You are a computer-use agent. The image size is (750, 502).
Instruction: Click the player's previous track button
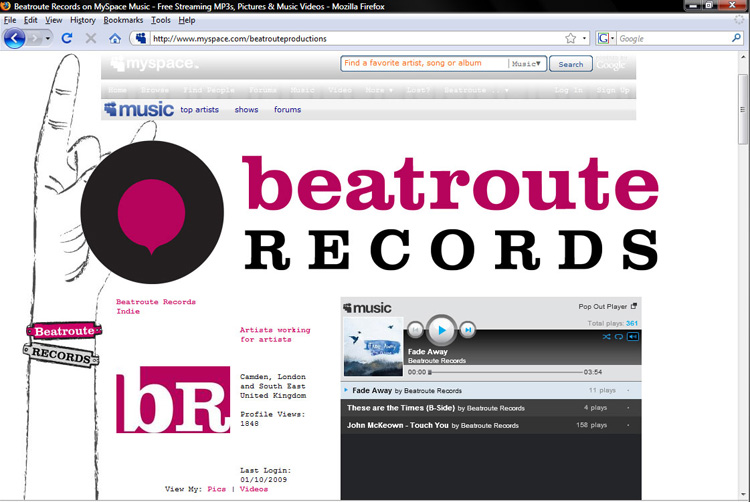415,329
